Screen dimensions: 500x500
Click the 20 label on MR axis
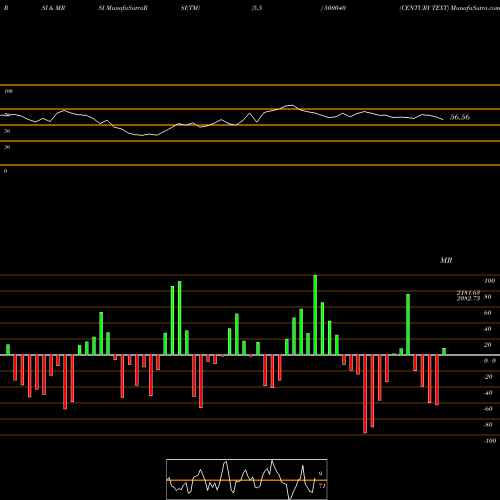point(487,345)
